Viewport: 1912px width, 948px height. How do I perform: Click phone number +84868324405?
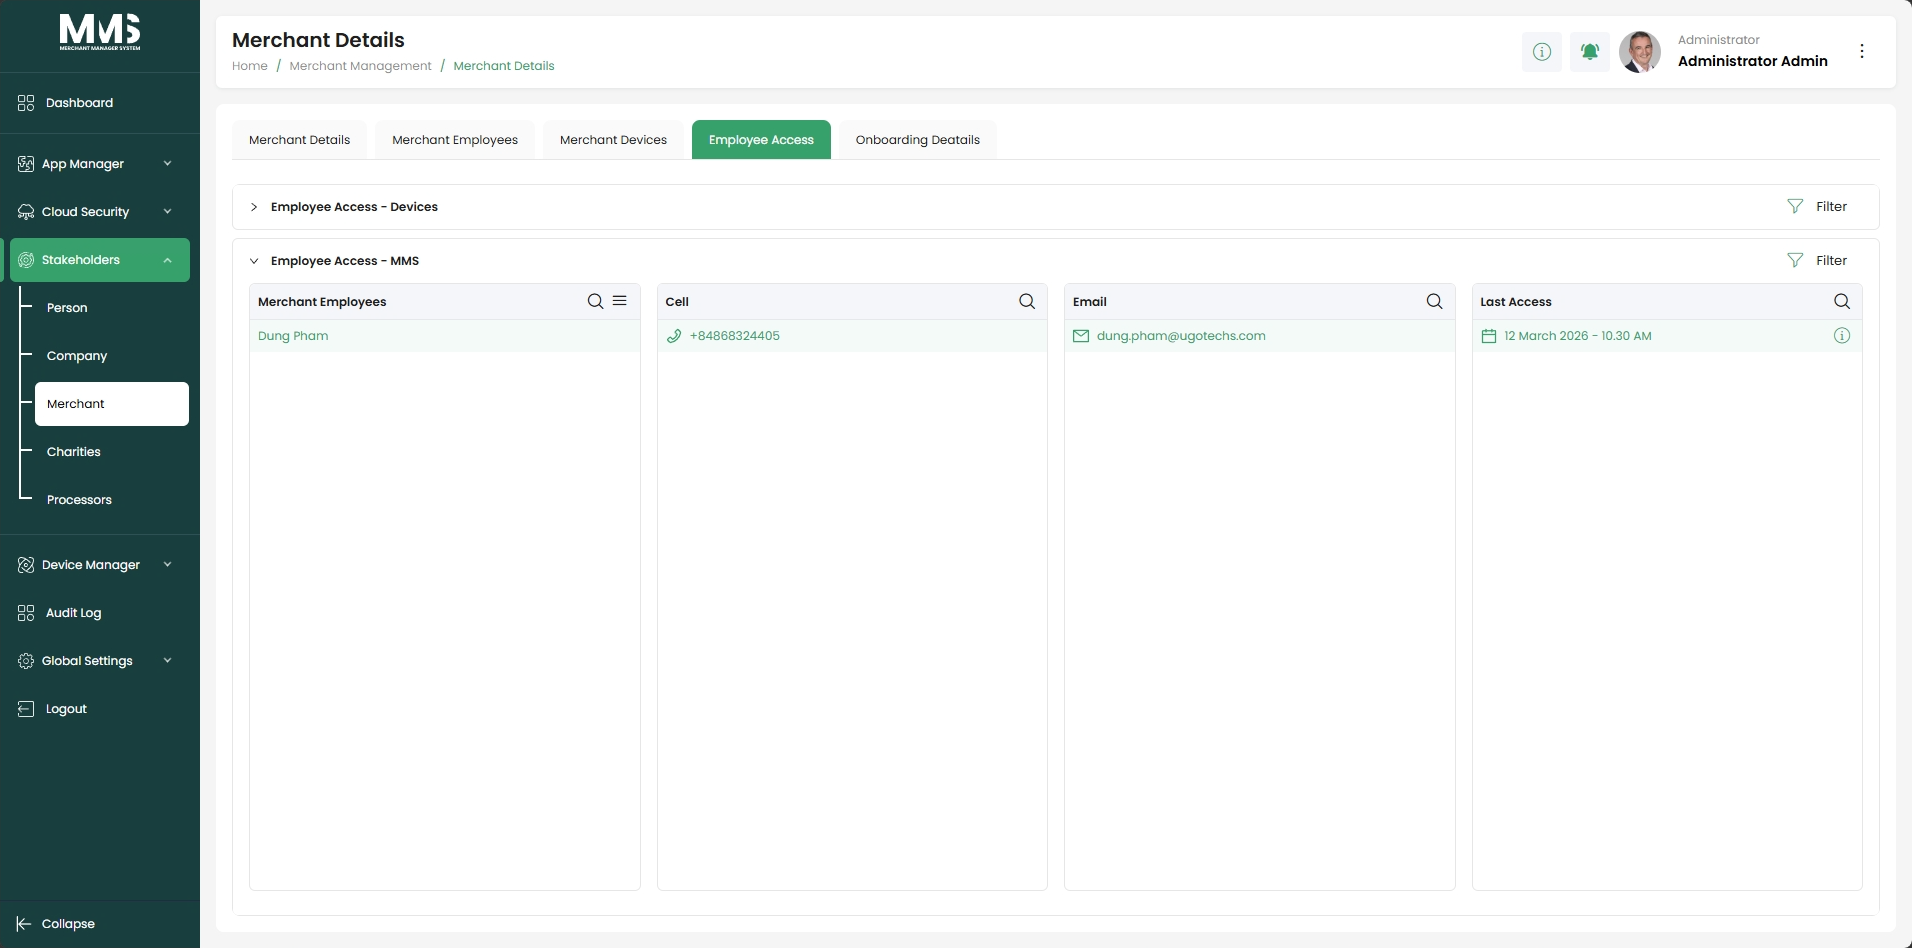coord(735,336)
